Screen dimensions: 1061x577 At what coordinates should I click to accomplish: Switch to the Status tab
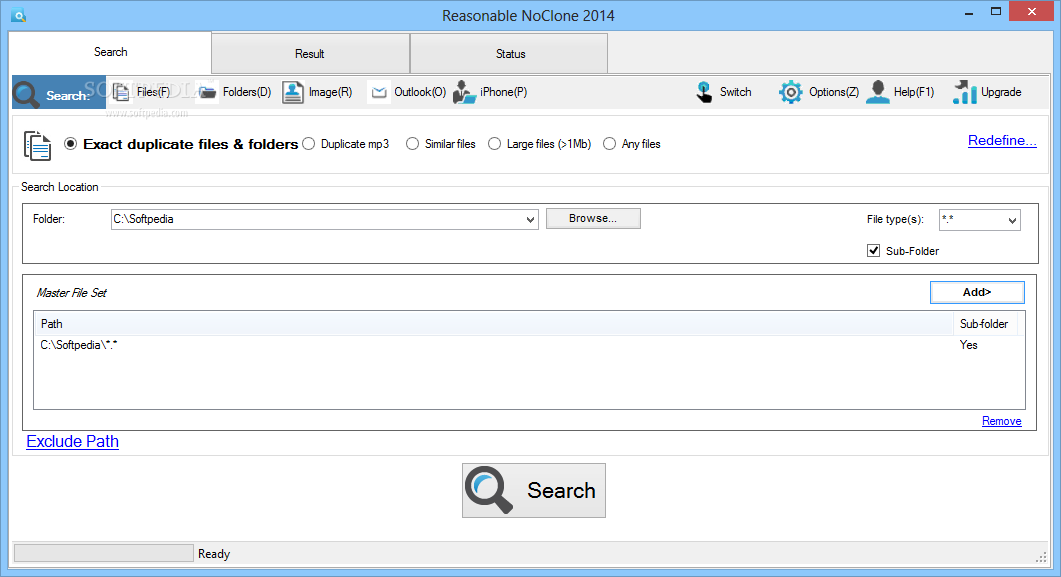tap(510, 54)
